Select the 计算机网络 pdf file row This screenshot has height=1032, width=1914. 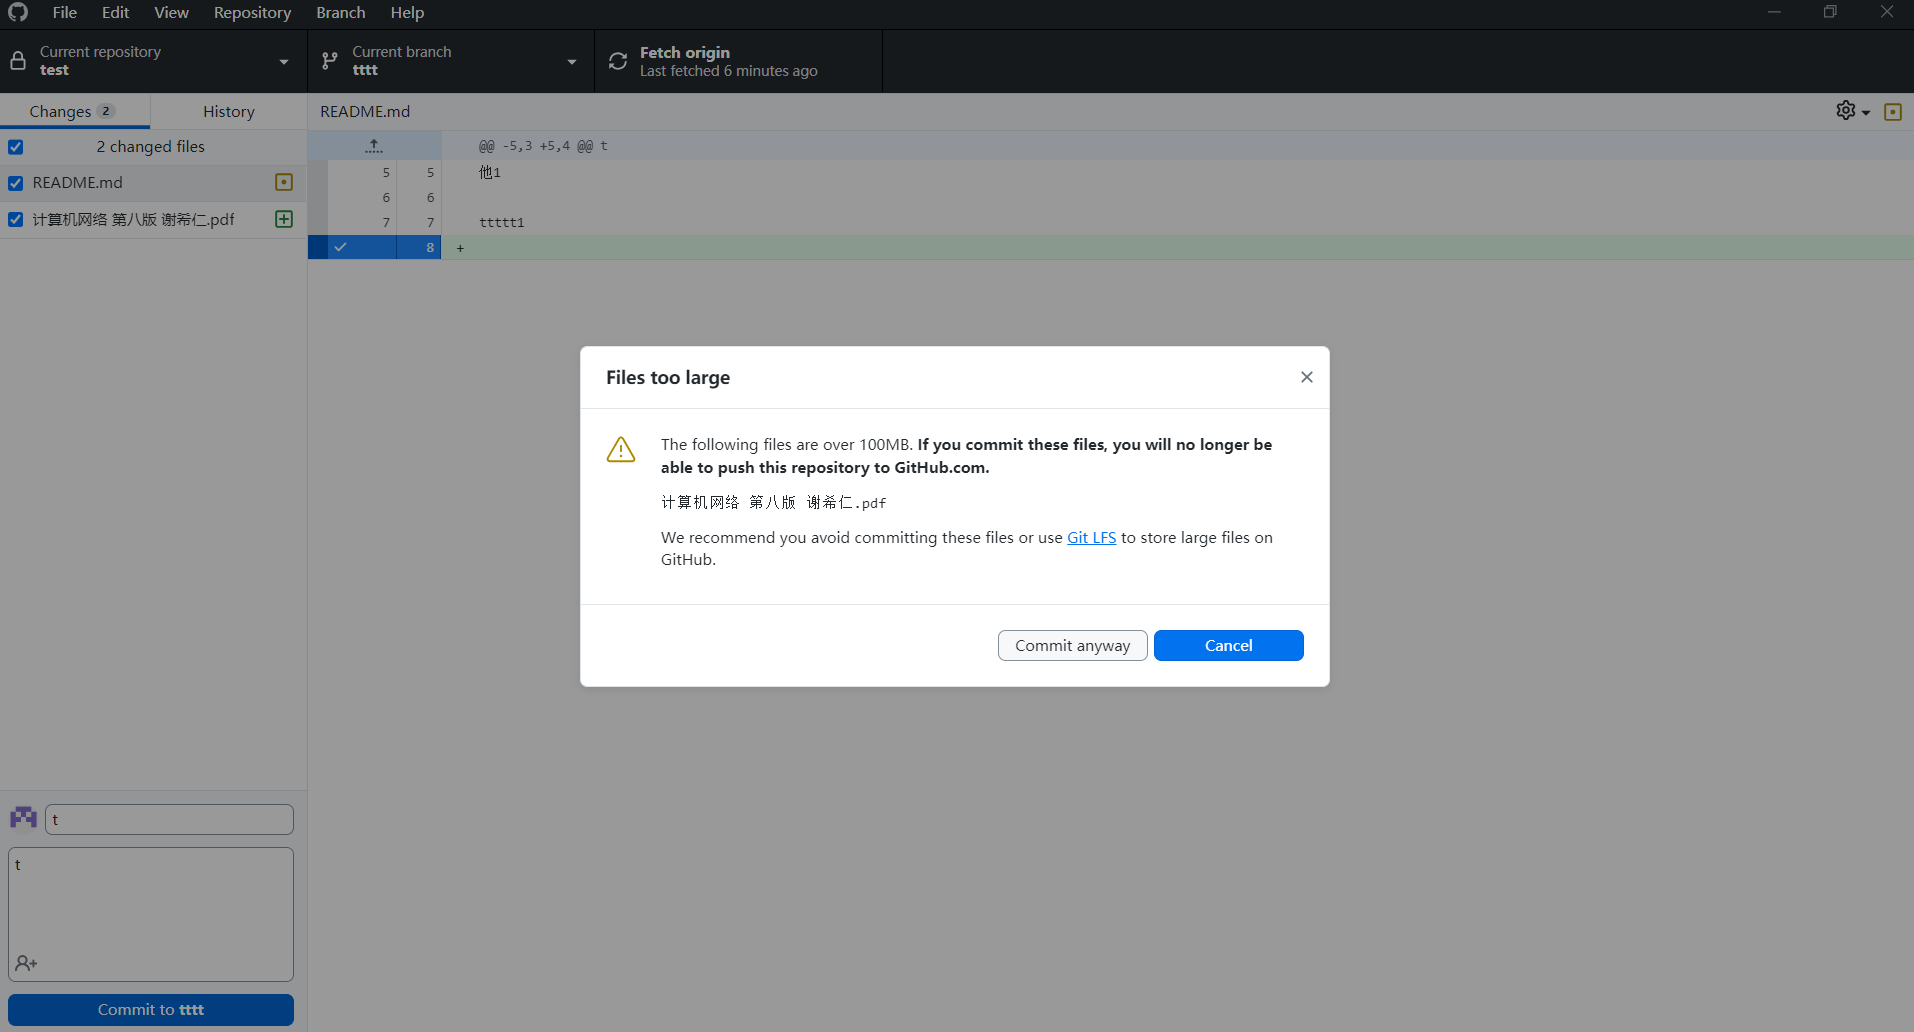point(153,219)
